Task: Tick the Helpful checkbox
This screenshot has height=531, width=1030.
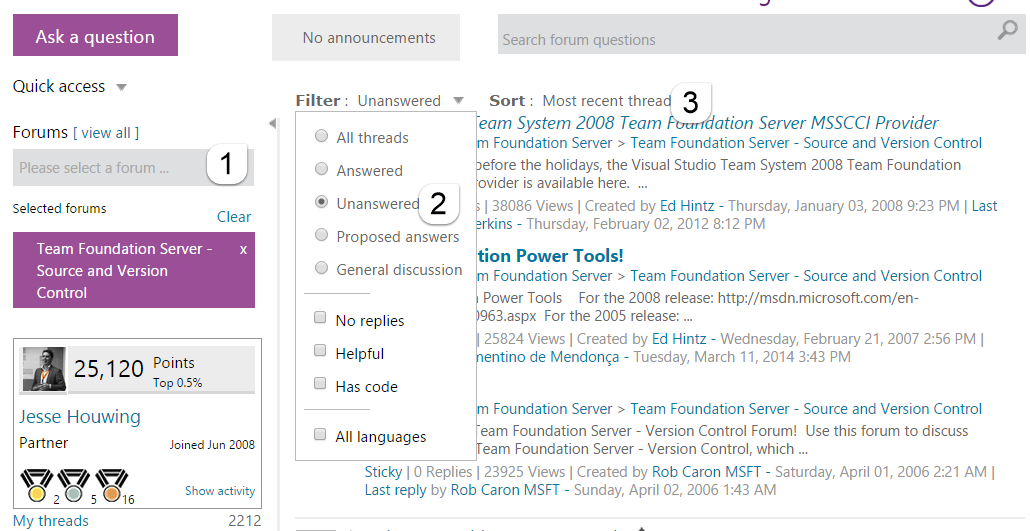Action: coord(320,350)
